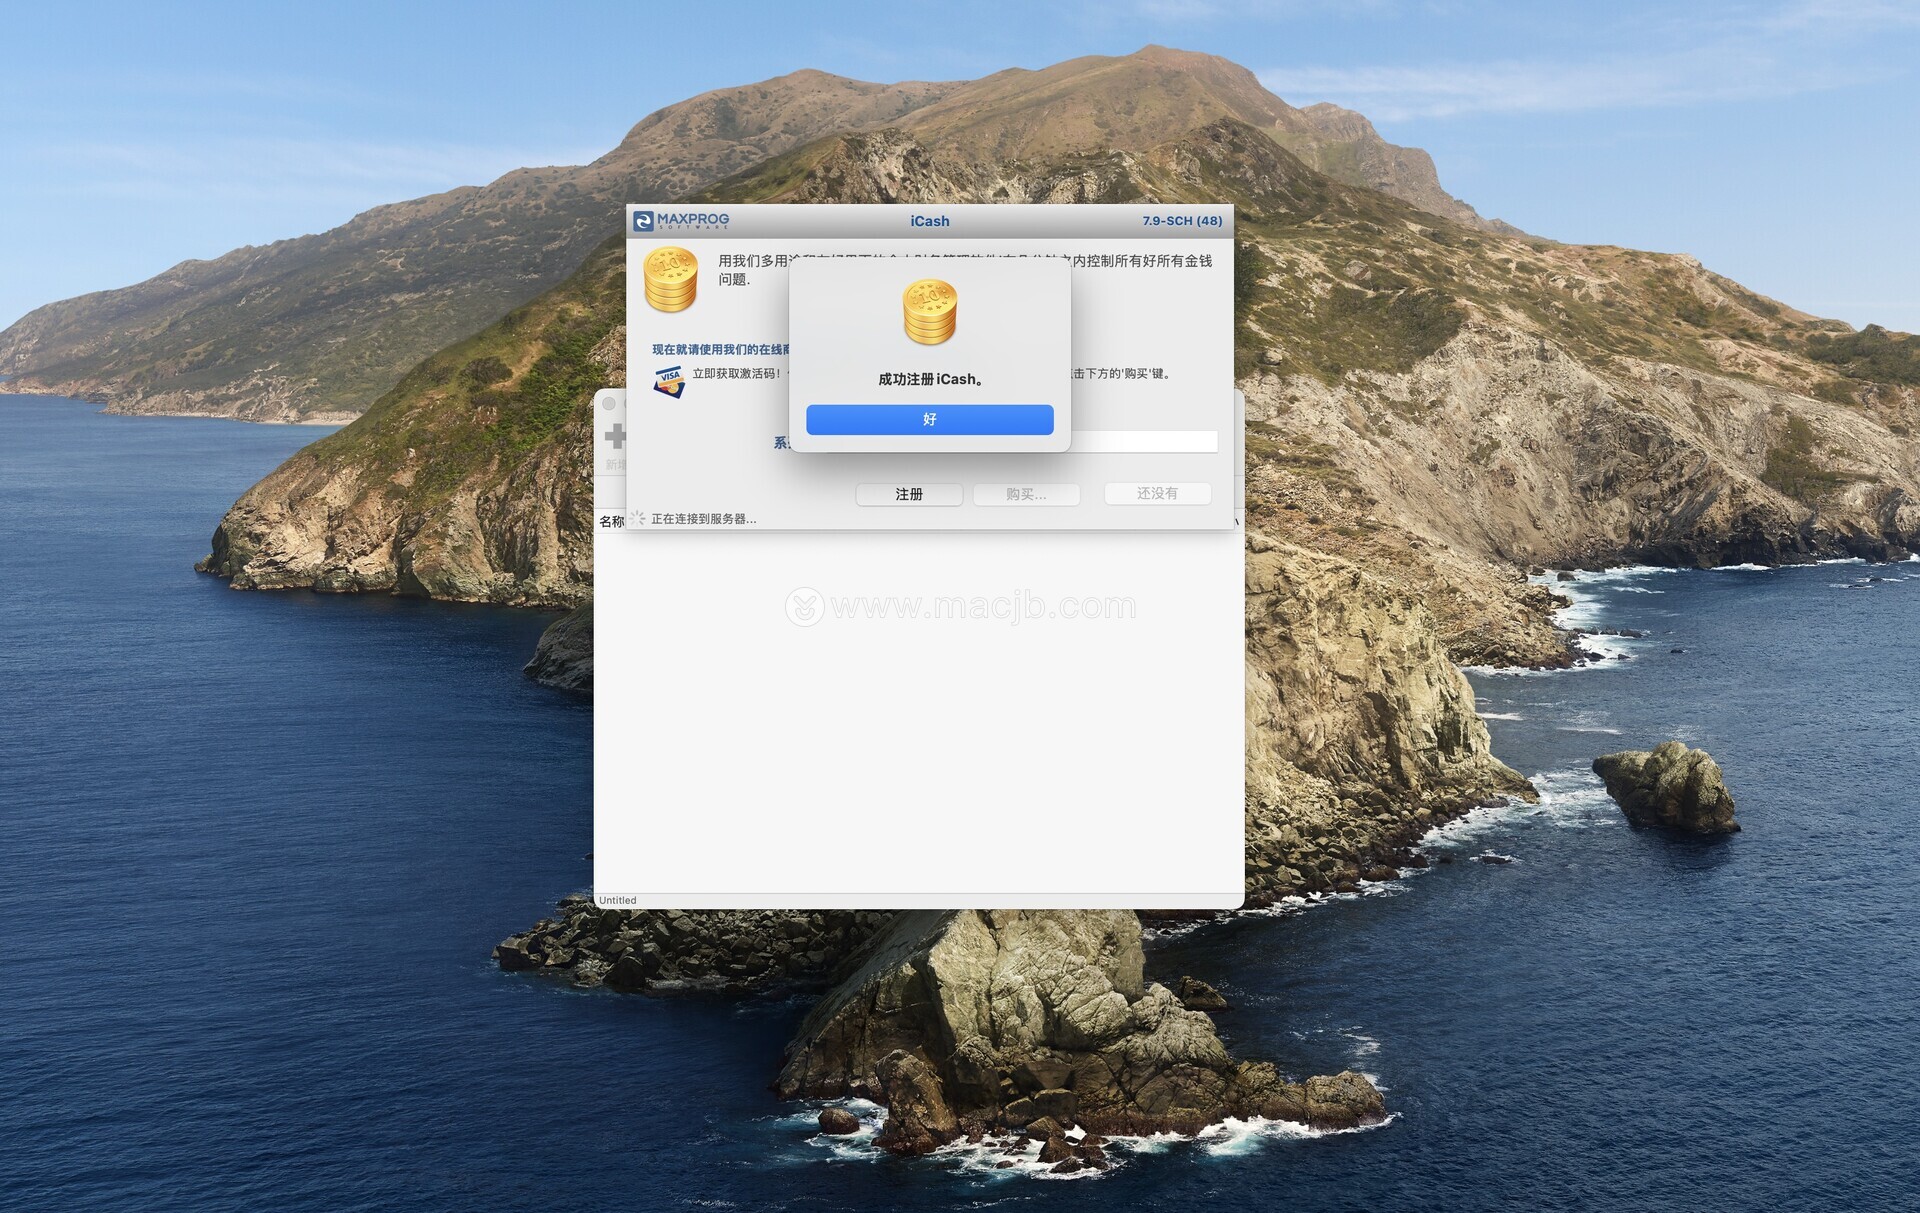Click the VISA credit card icon
Viewport: 1920px width, 1213px height.
(669, 381)
